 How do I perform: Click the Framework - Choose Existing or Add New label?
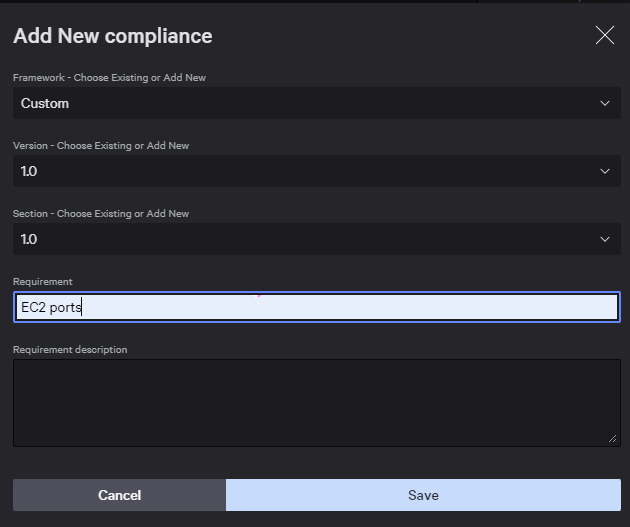click(x=109, y=78)
